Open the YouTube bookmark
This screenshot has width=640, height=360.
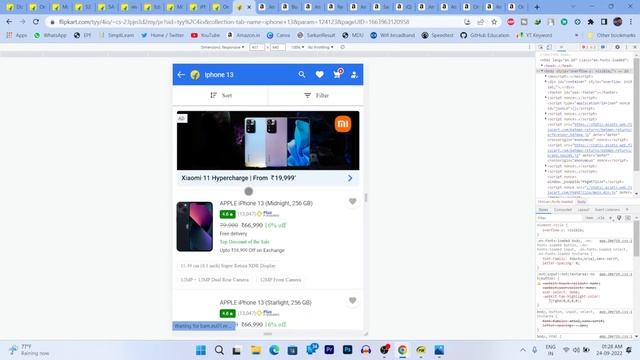[206, 36]
